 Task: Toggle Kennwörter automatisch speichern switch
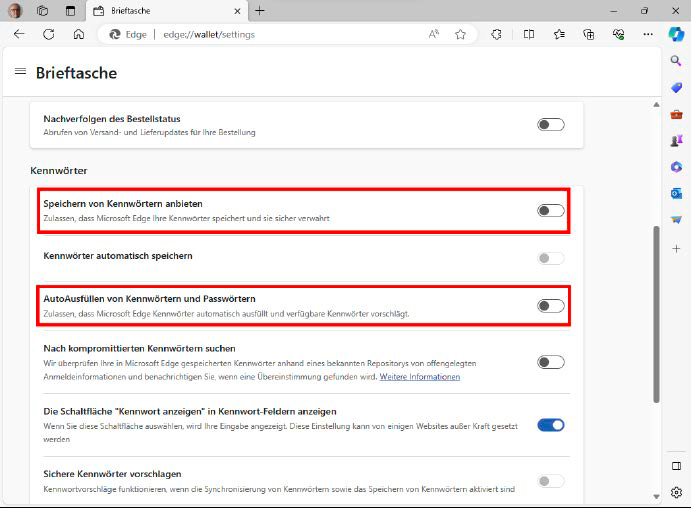550,258
